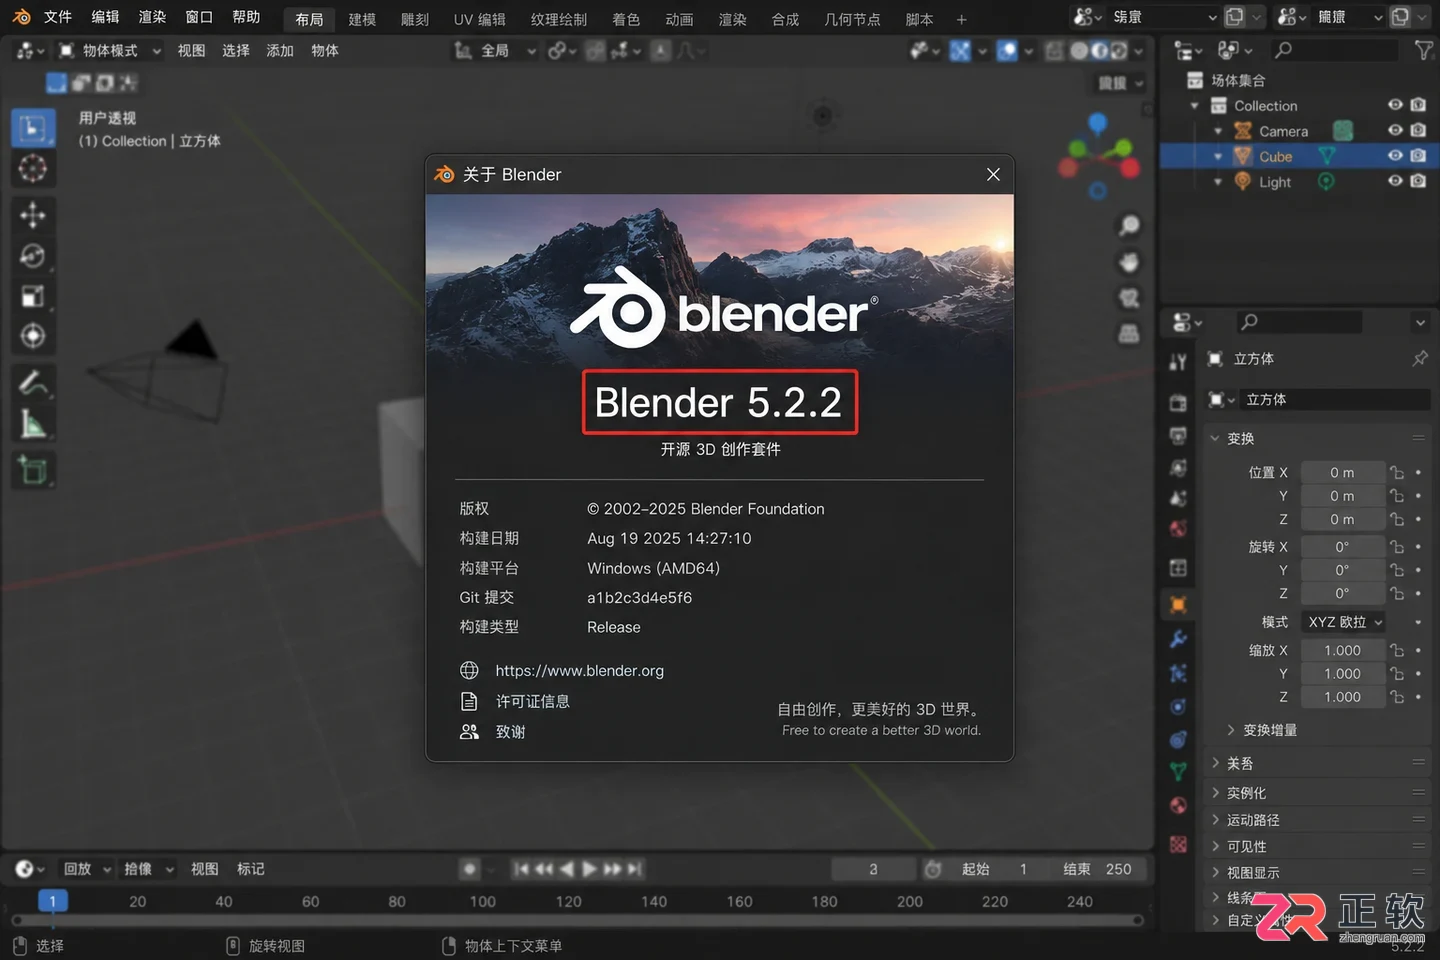1440x960 pixels.
Task: Select the 3D Cursor tool
Action: click(x=33, y=168)
